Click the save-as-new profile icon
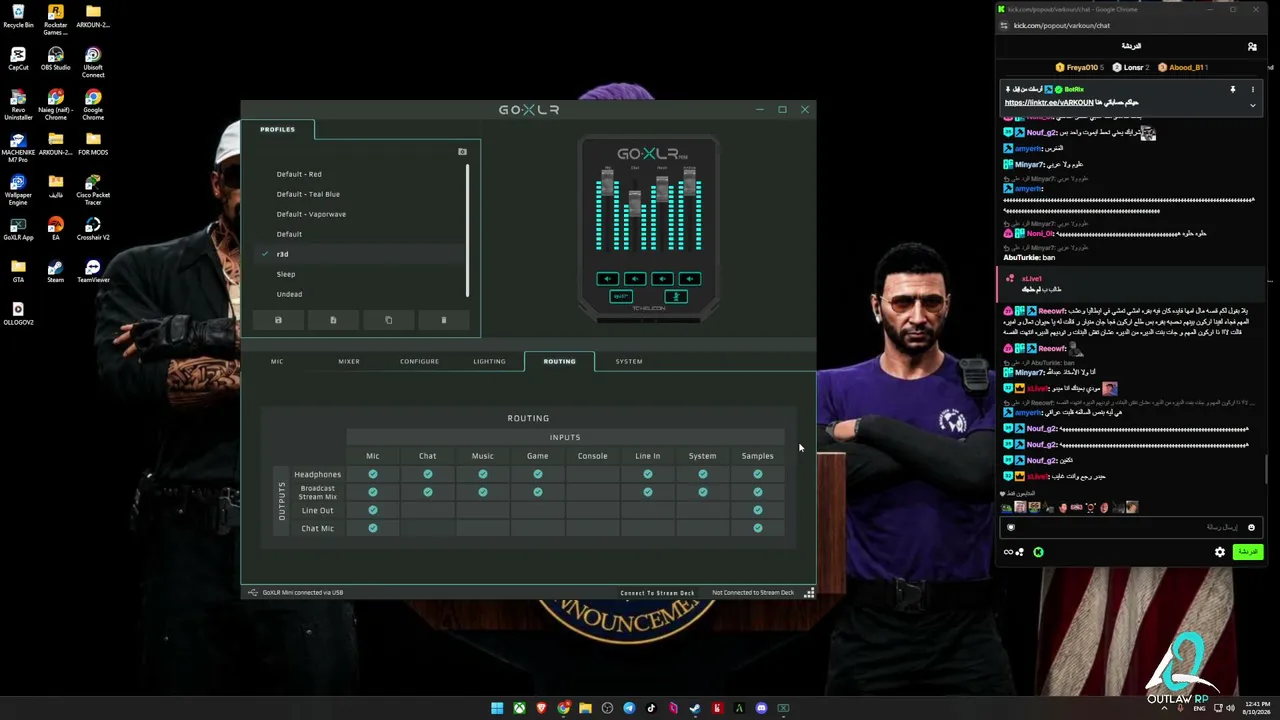The image size is (1280, 720). [333, 320]
